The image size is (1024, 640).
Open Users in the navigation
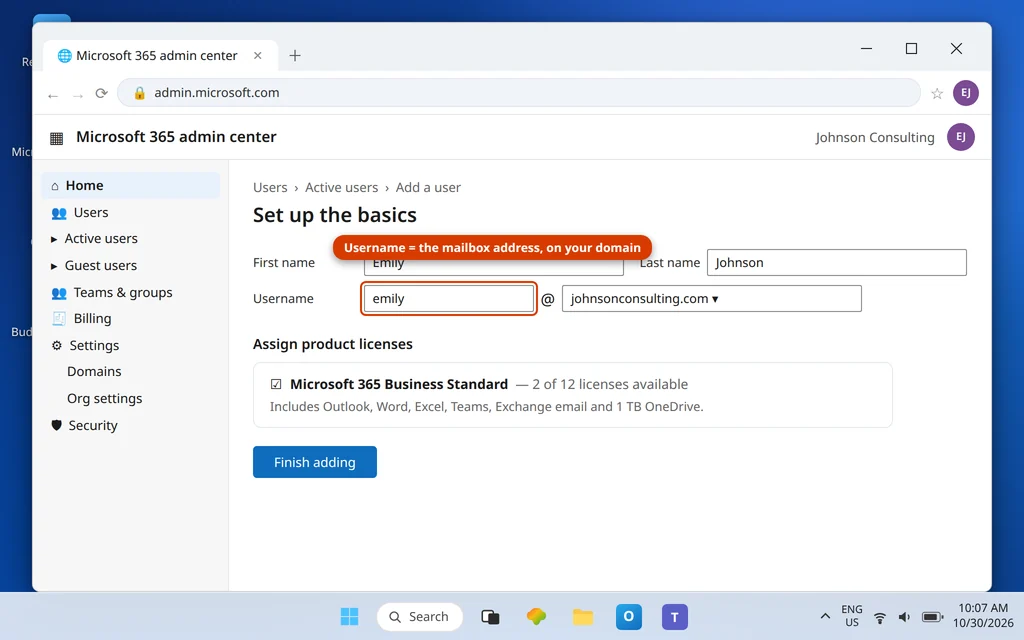91,213
